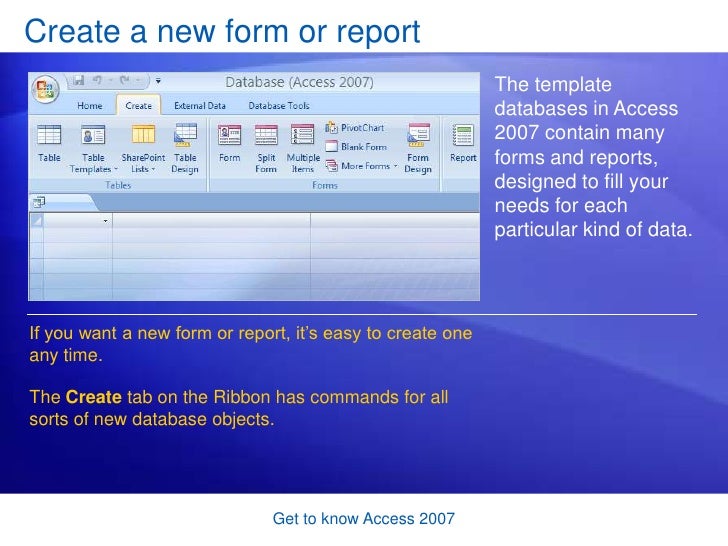728x546 pixels.
Task: Click the 'Tables' group label
Action: tap(118, 185)
